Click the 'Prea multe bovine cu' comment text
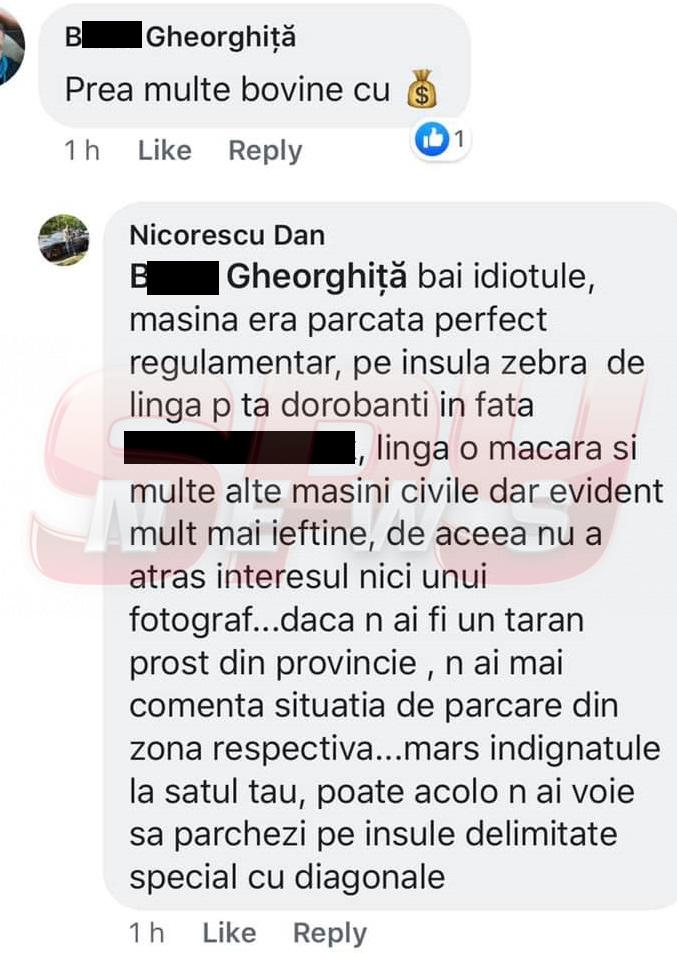Screen dimensions: 677x953 227,90
